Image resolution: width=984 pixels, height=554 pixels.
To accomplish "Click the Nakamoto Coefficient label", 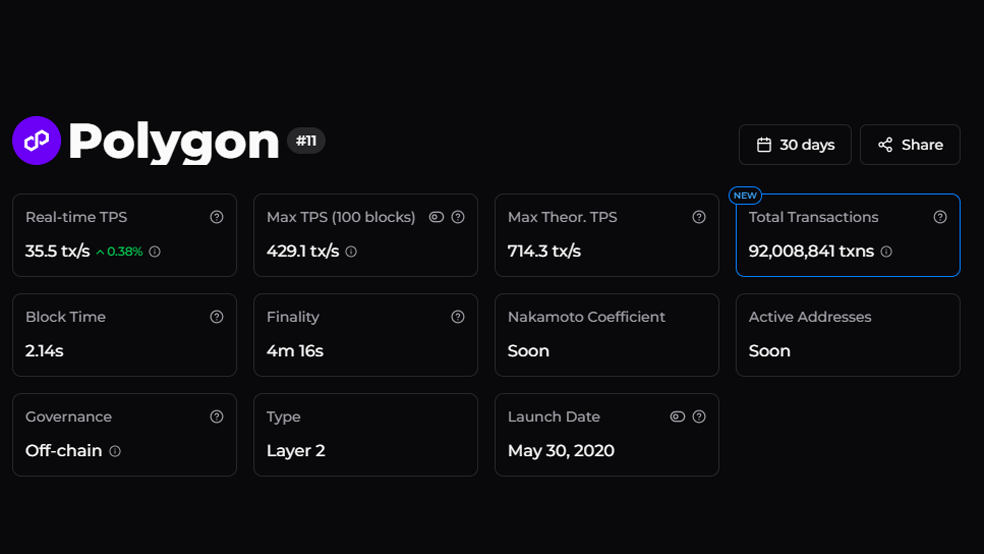I will (x=586, y=317).
